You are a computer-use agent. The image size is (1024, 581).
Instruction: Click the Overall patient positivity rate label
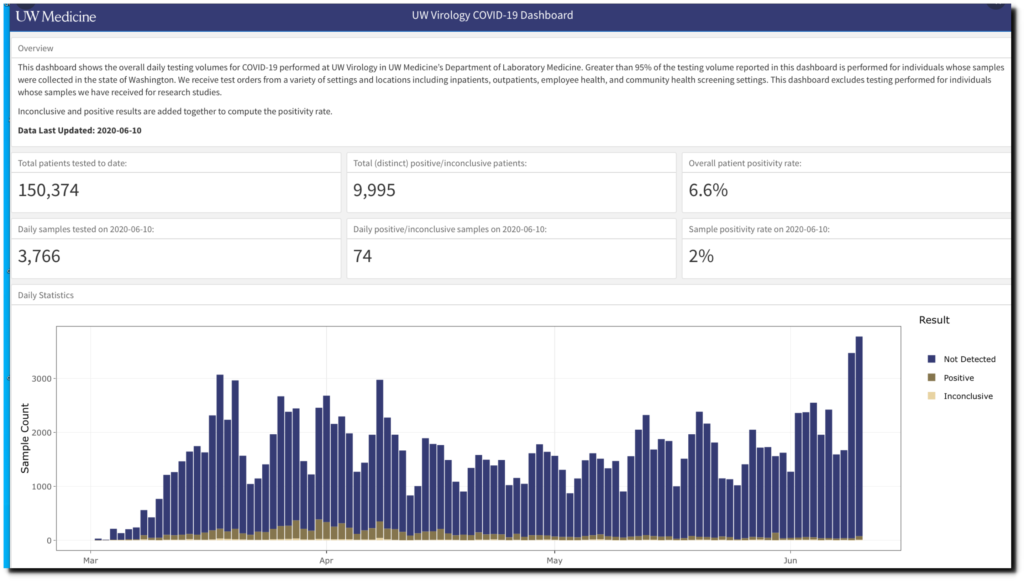(744, 163)
